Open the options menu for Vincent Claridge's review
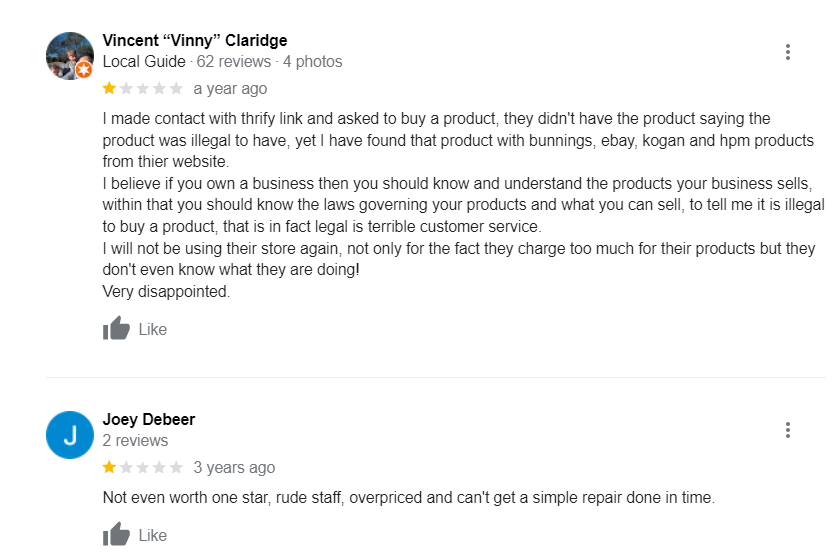This screenshot has height=556, width=840. (788, 52)
